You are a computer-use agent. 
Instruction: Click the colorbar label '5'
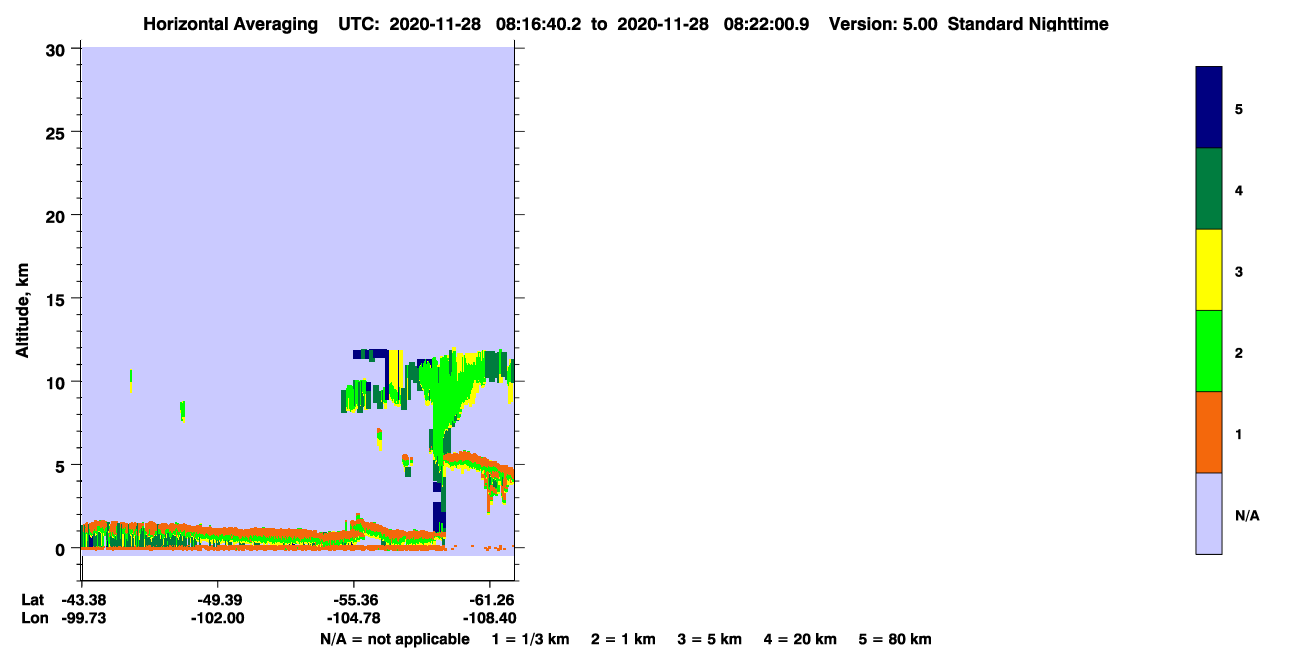[x=1239, y=108]
